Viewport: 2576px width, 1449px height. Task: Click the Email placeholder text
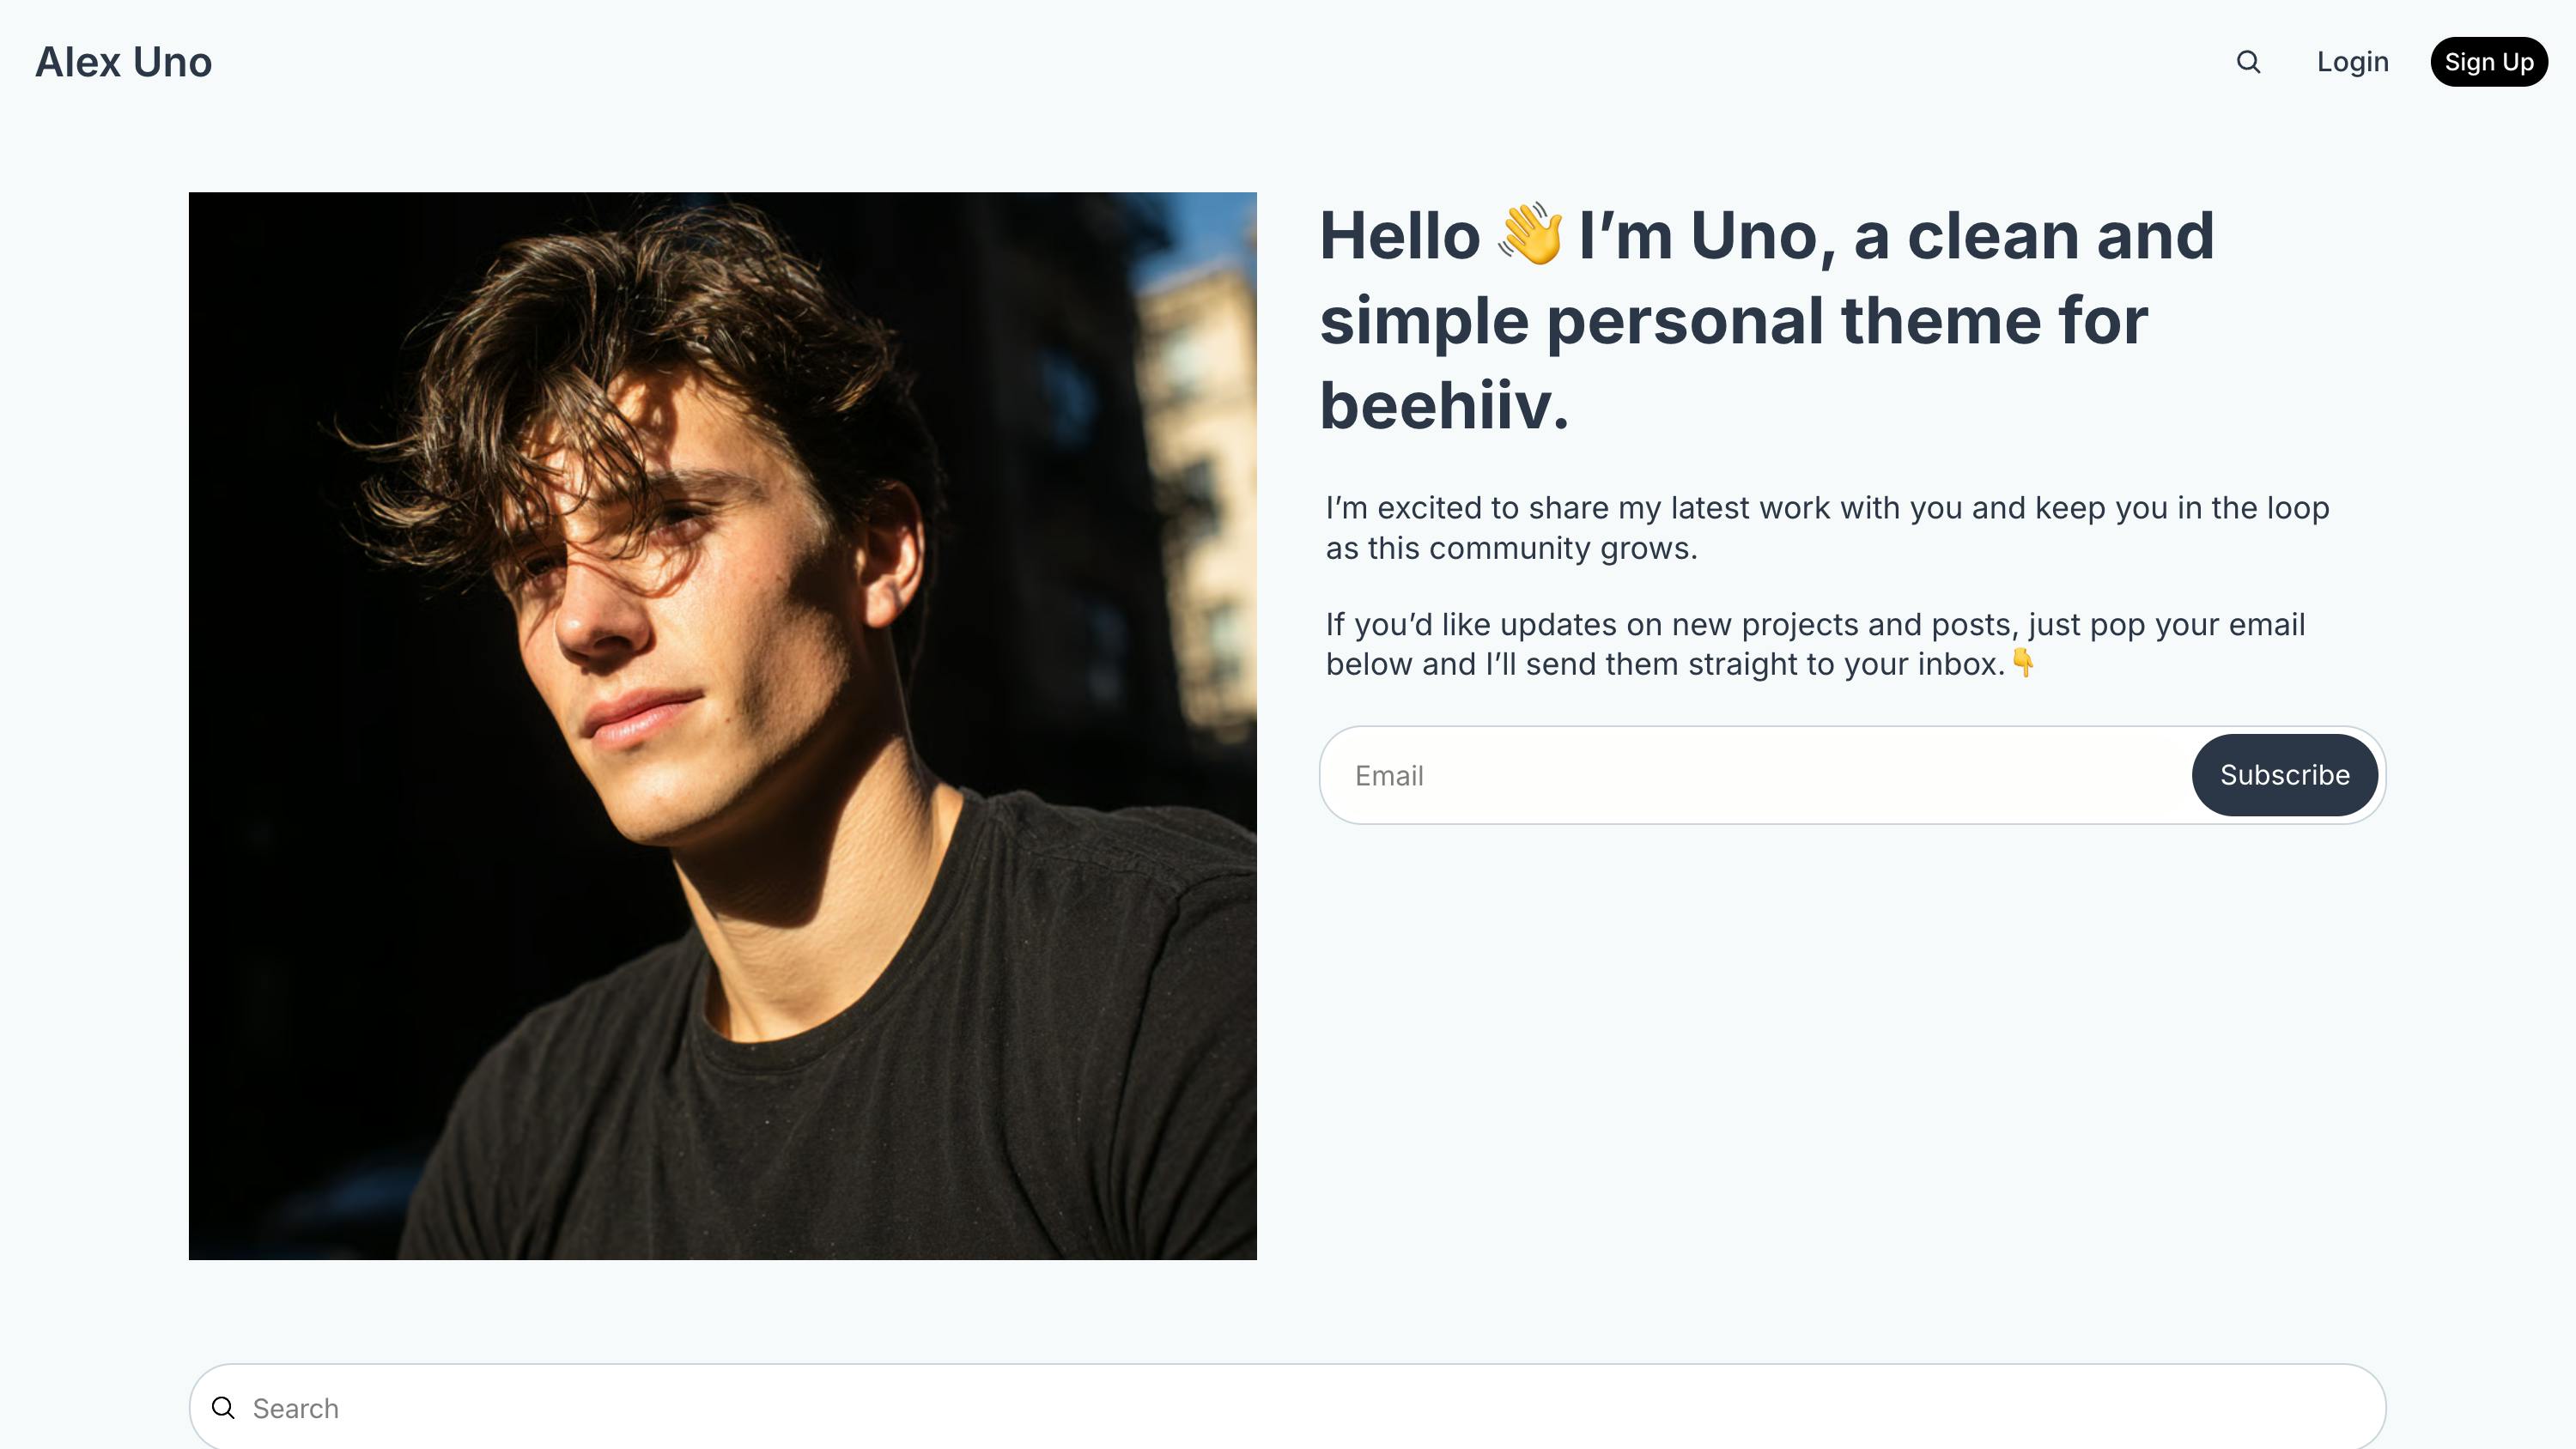pos(1389,775)
